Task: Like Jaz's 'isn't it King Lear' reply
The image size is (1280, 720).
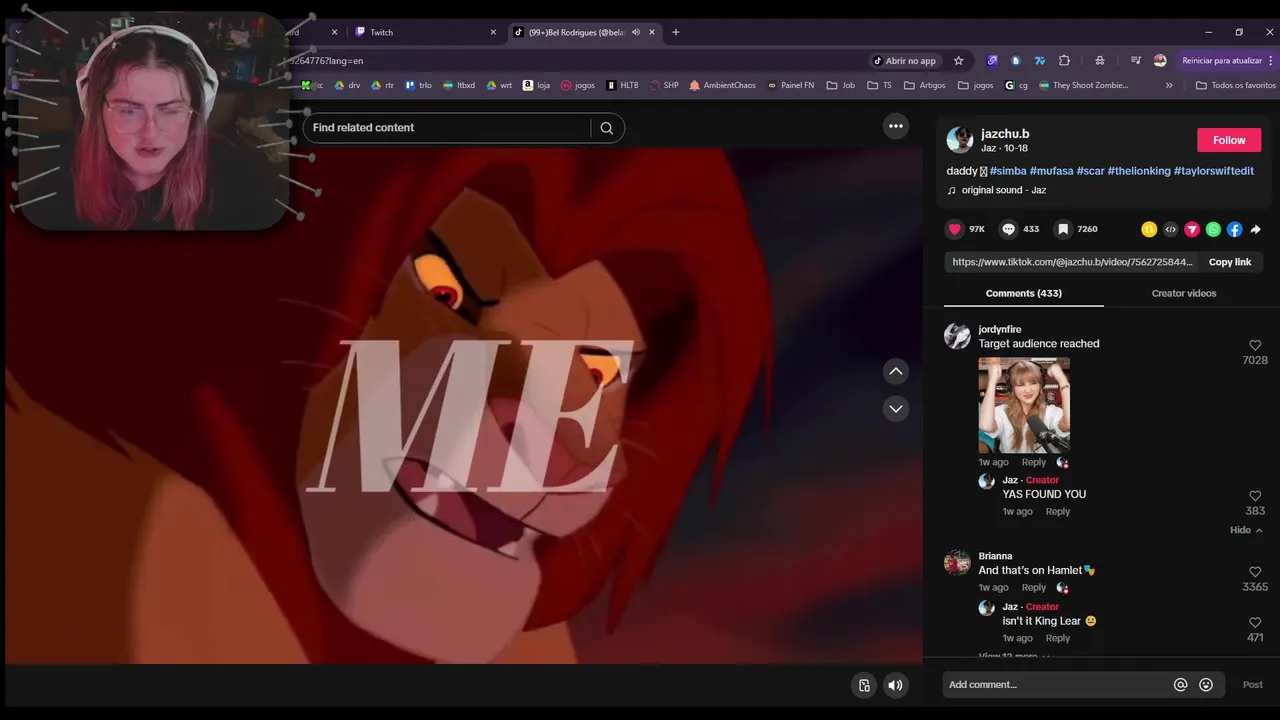Action: pos(1255,623)
